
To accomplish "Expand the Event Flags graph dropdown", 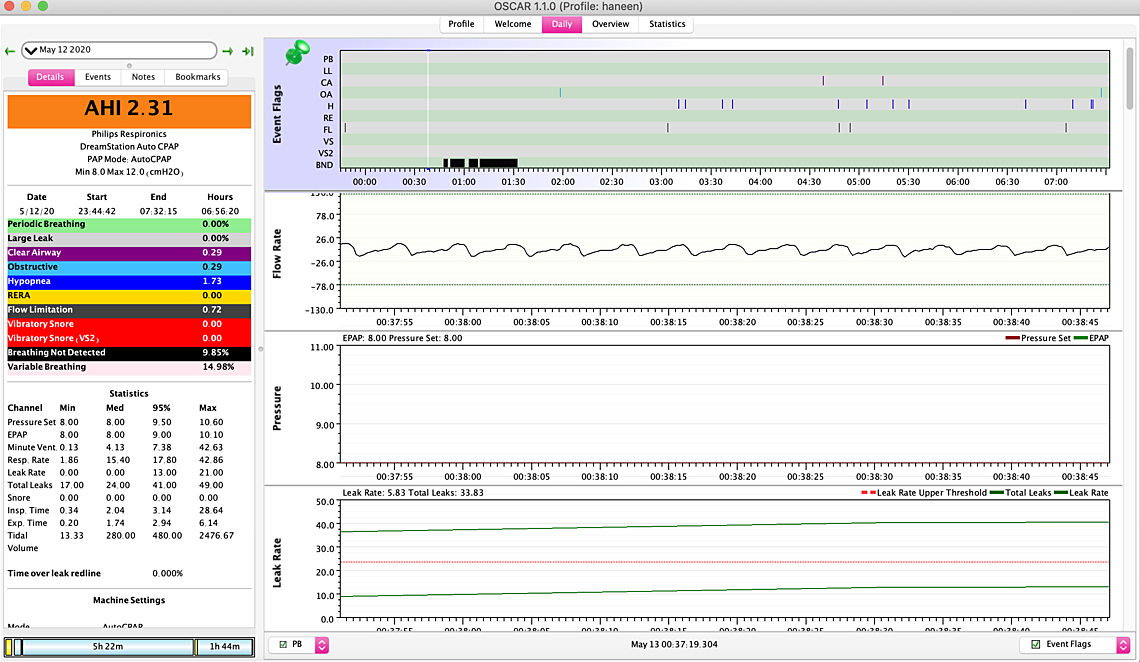I will 1123,645.
